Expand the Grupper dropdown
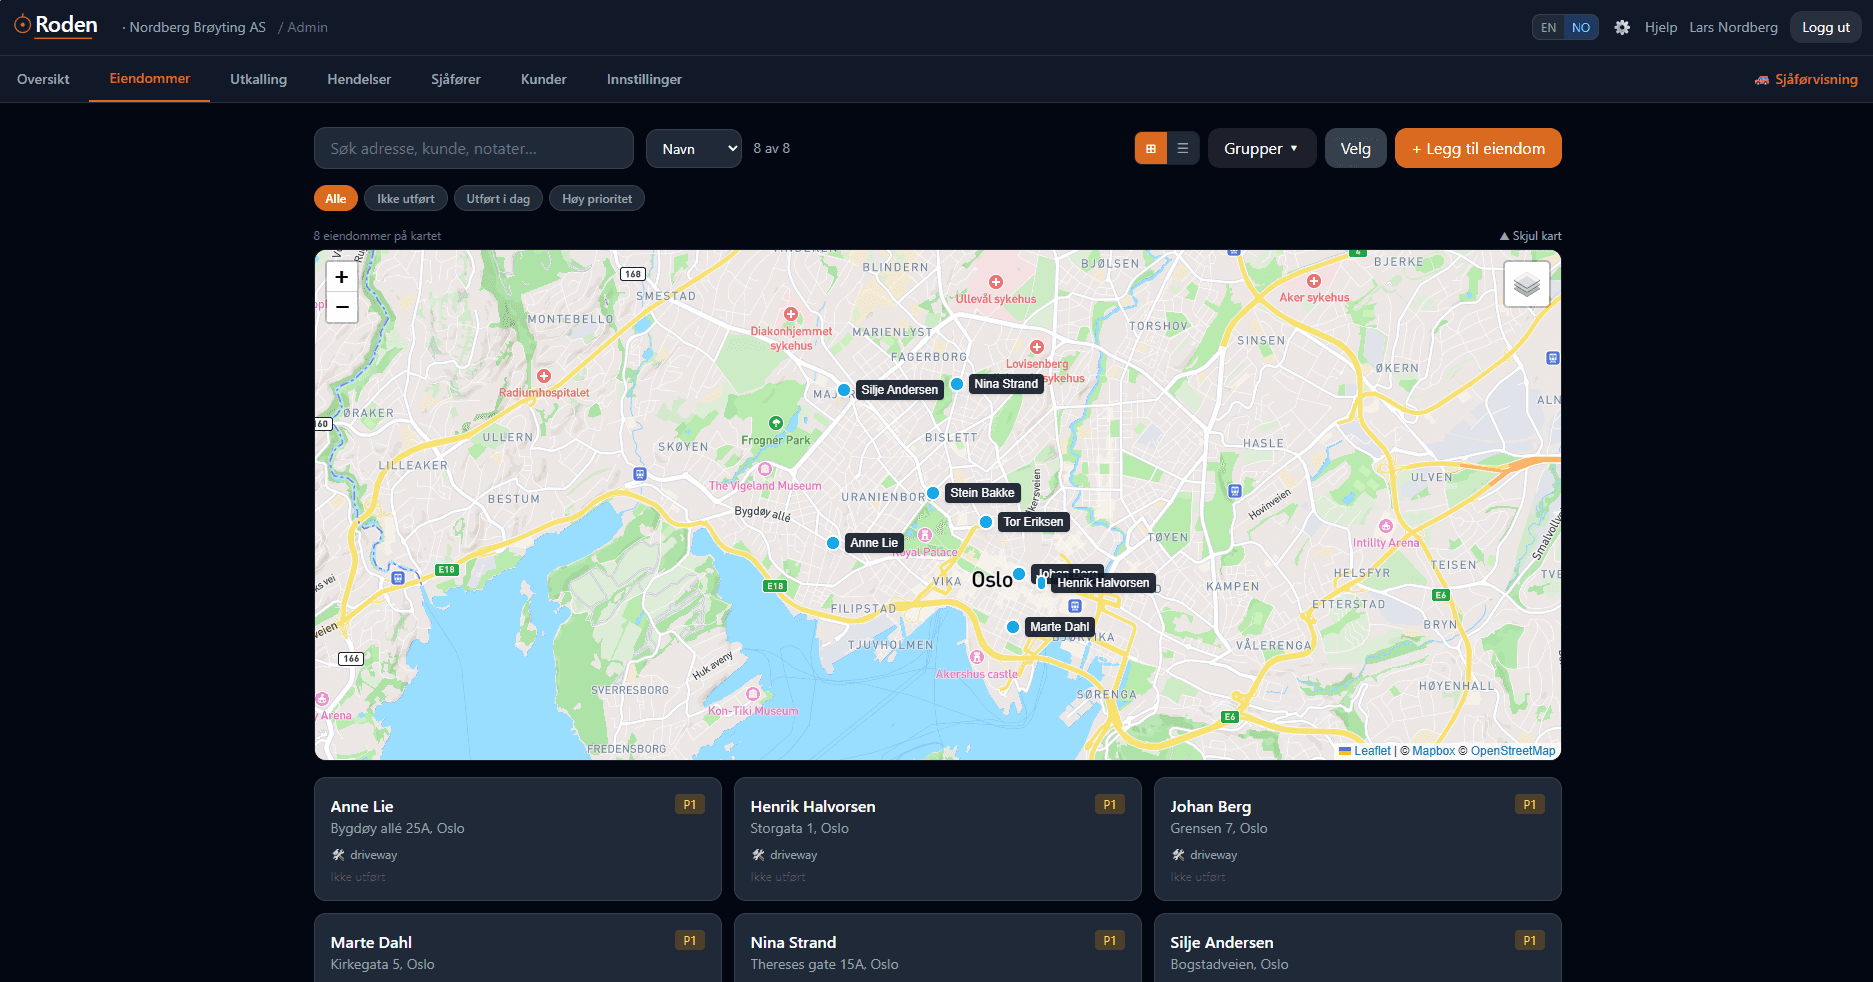1873x982 pixels. coord(1261,148)
